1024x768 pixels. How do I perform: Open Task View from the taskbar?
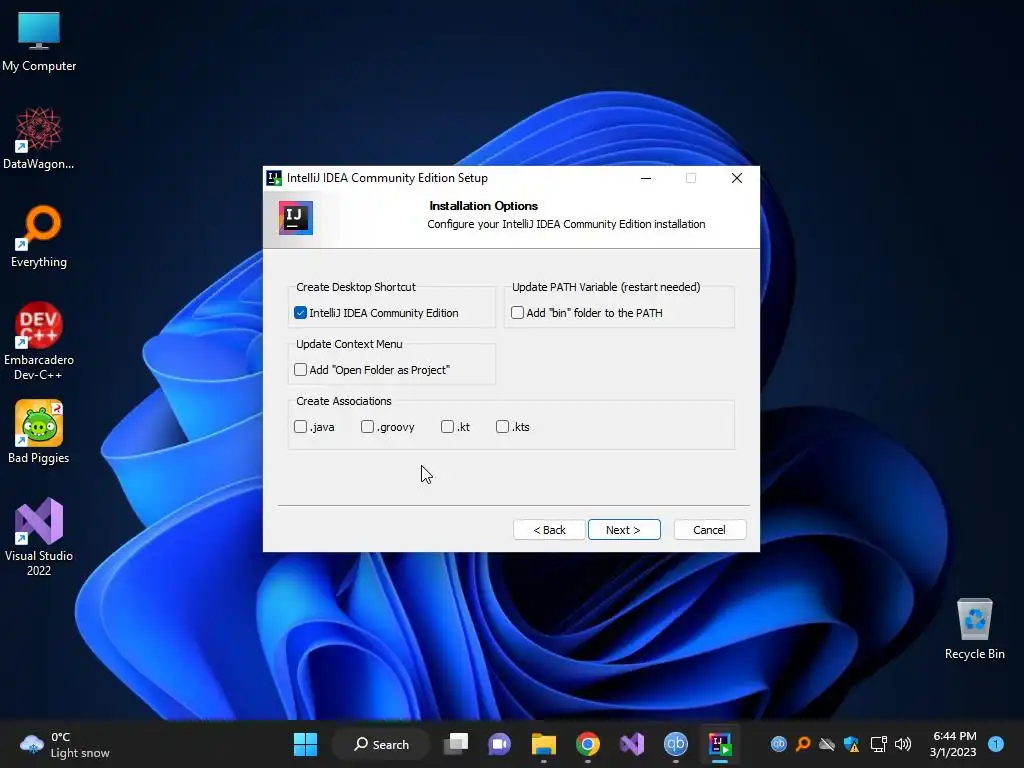tap(456, 744)
